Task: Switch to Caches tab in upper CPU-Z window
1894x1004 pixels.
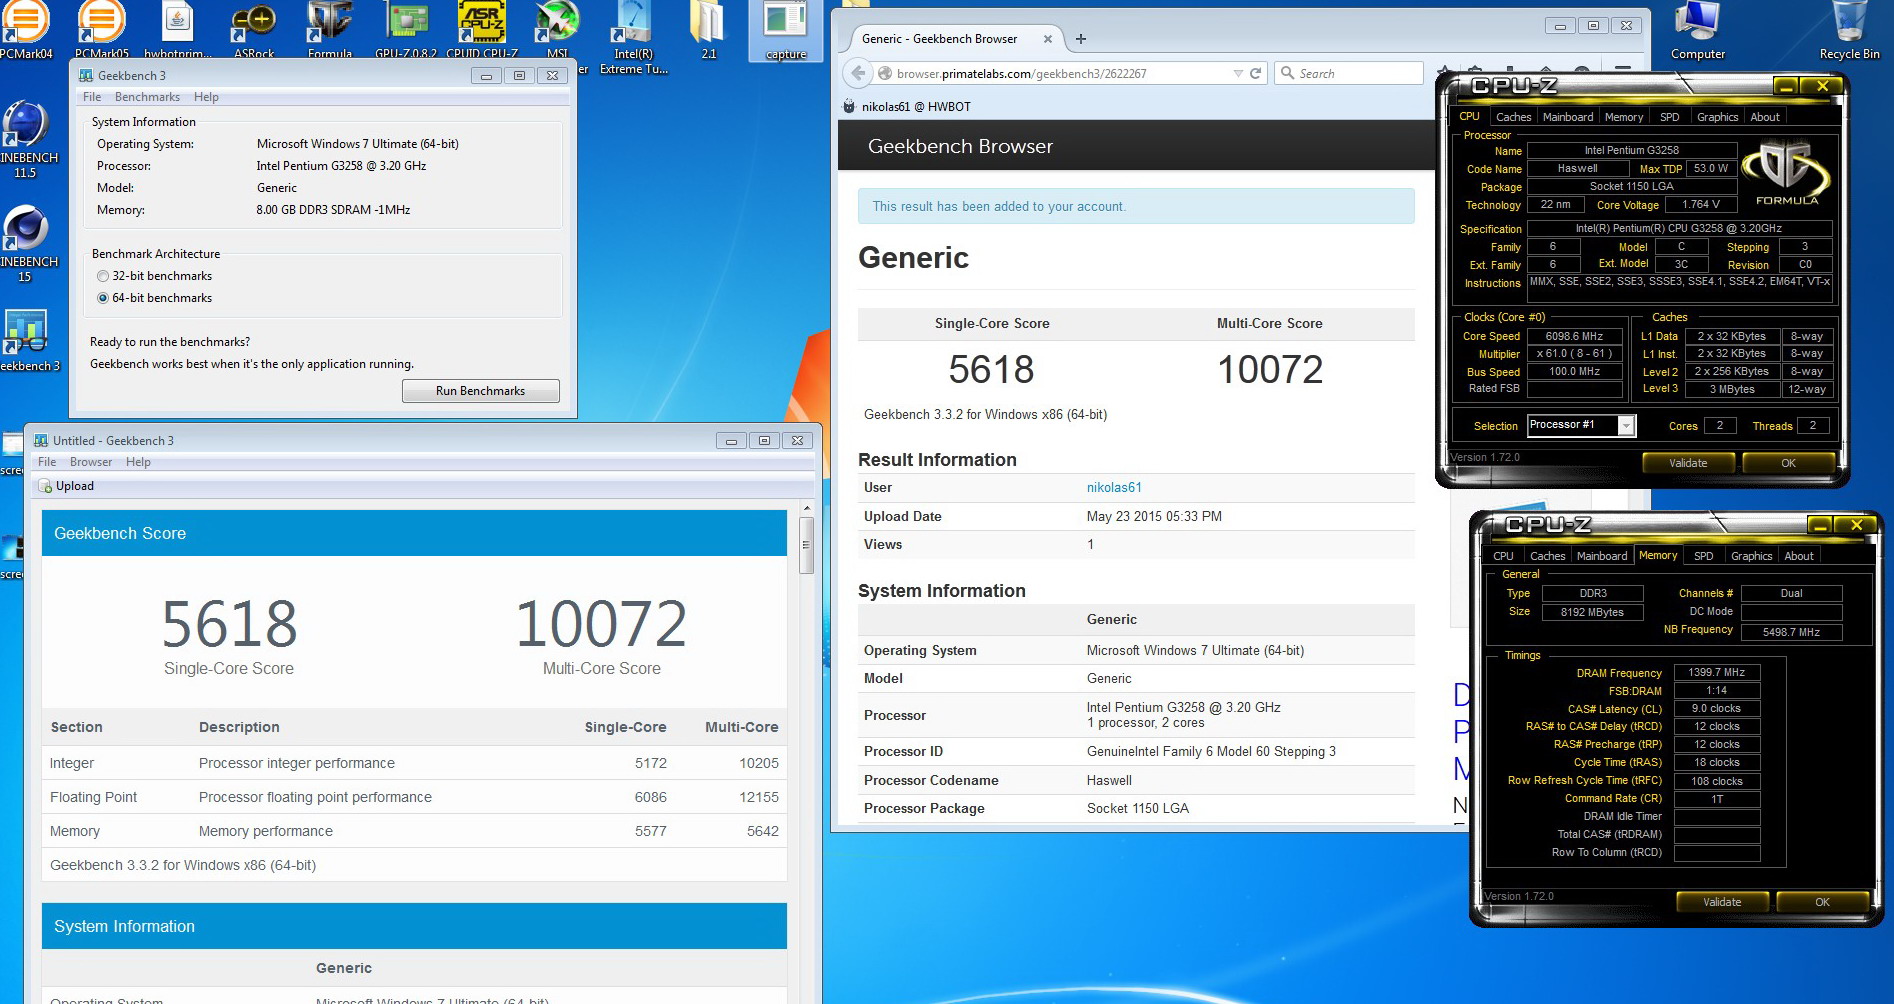Action: 1513,117
